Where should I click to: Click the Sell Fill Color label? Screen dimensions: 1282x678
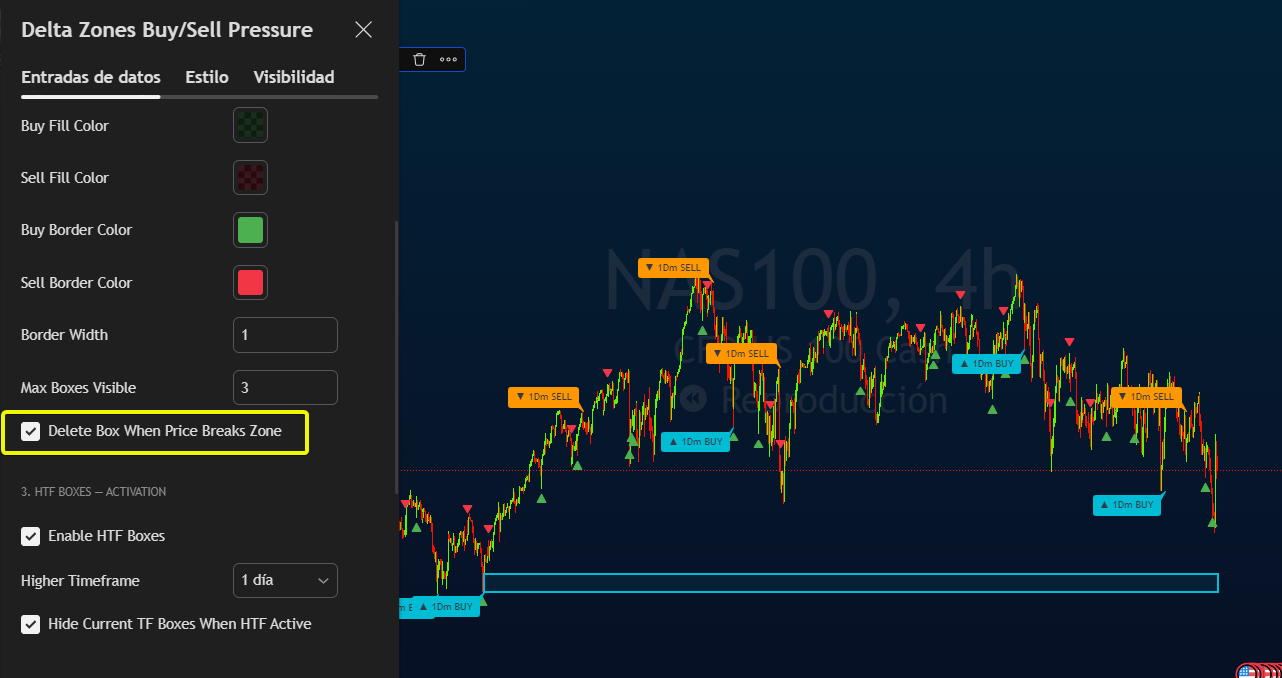(x=65, y=178)
